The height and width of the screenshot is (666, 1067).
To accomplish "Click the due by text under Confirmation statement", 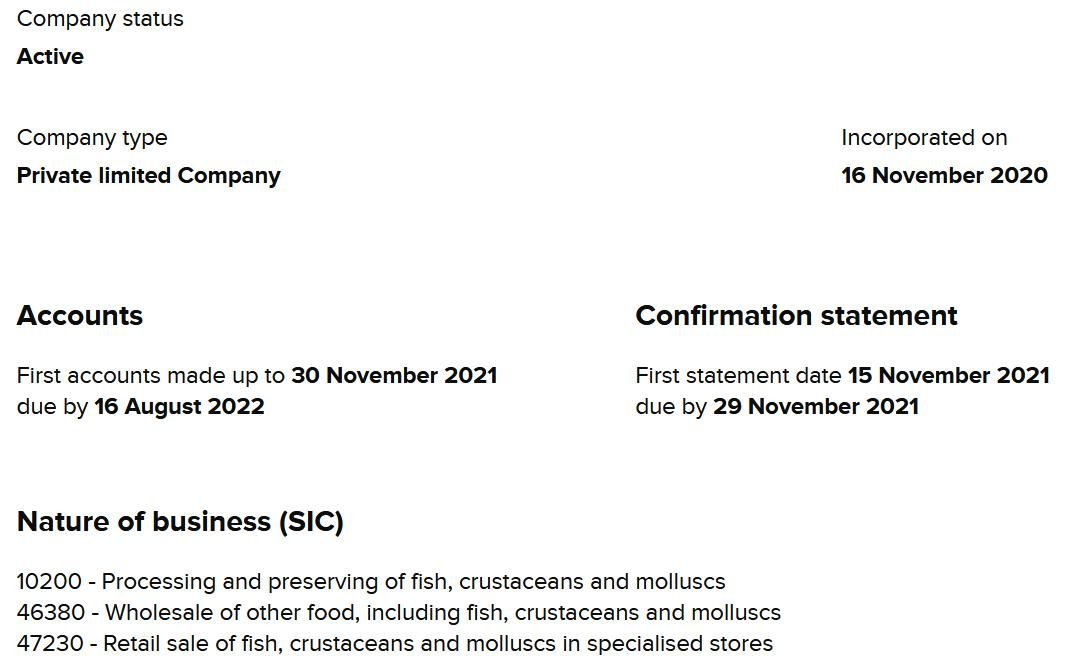I will (671, 407).
